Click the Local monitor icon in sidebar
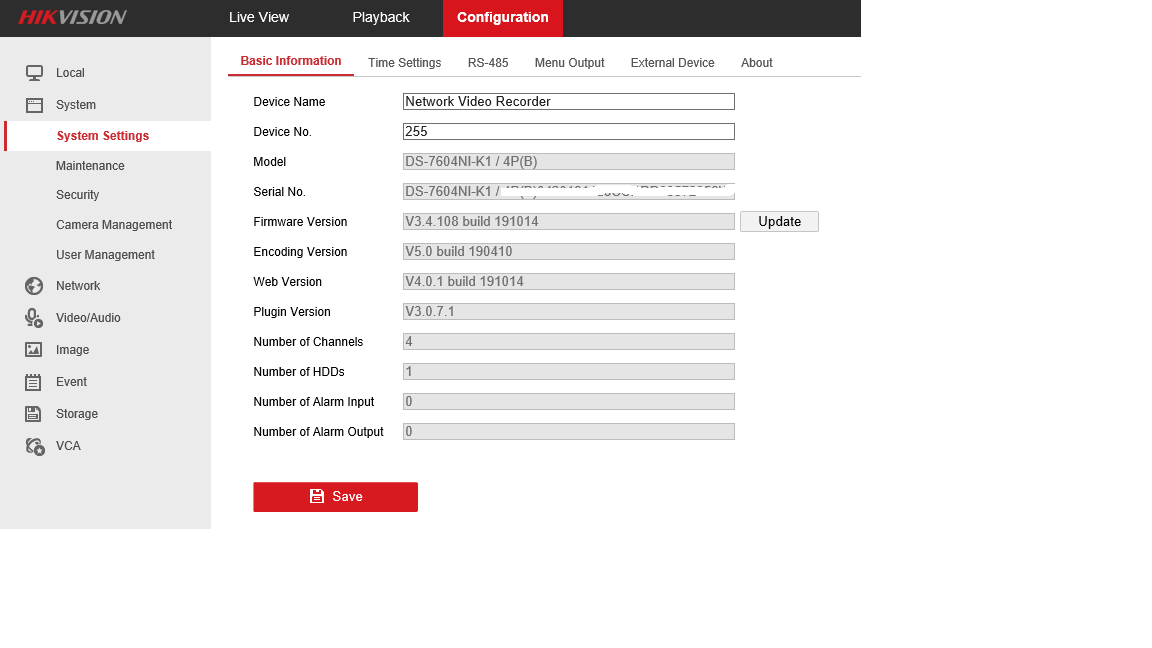 click(x=34, y=73)
